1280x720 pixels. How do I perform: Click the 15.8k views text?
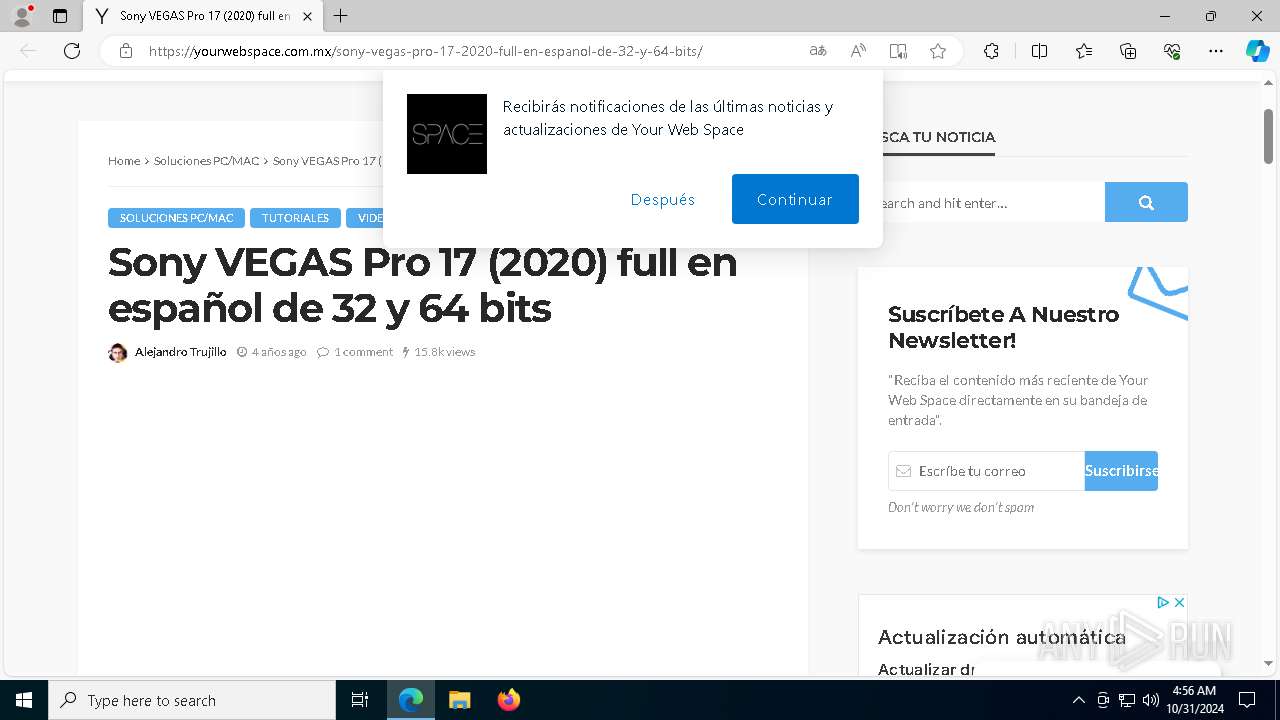click(x=444, y=352)
